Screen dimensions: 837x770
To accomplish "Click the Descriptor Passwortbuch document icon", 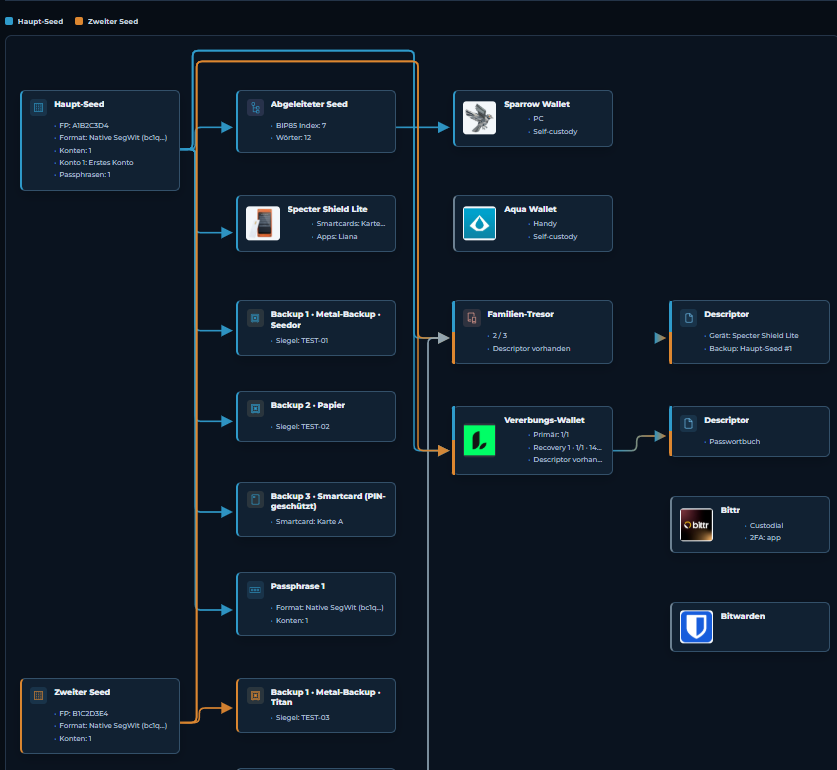I will pyautogui.click(x=689, y=423).
